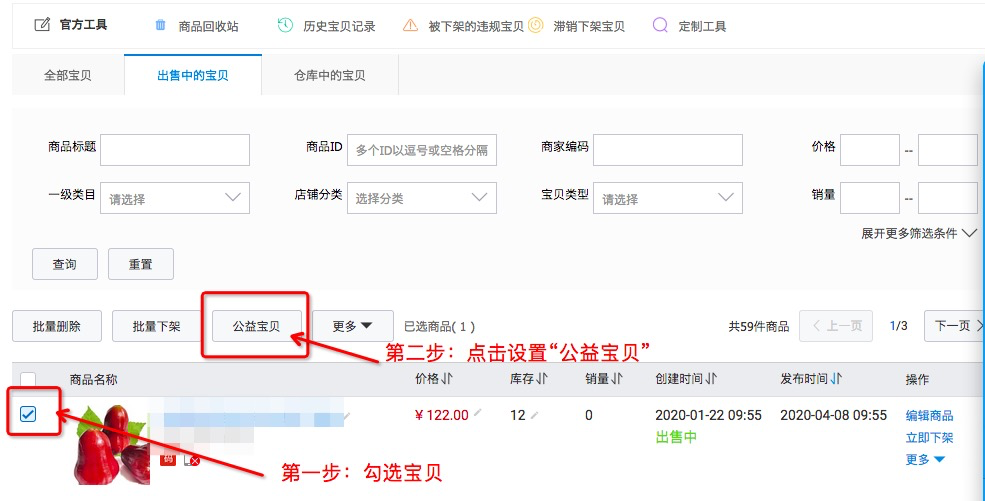Sort by 价格 column sort icon

click(x=449, y=379)
